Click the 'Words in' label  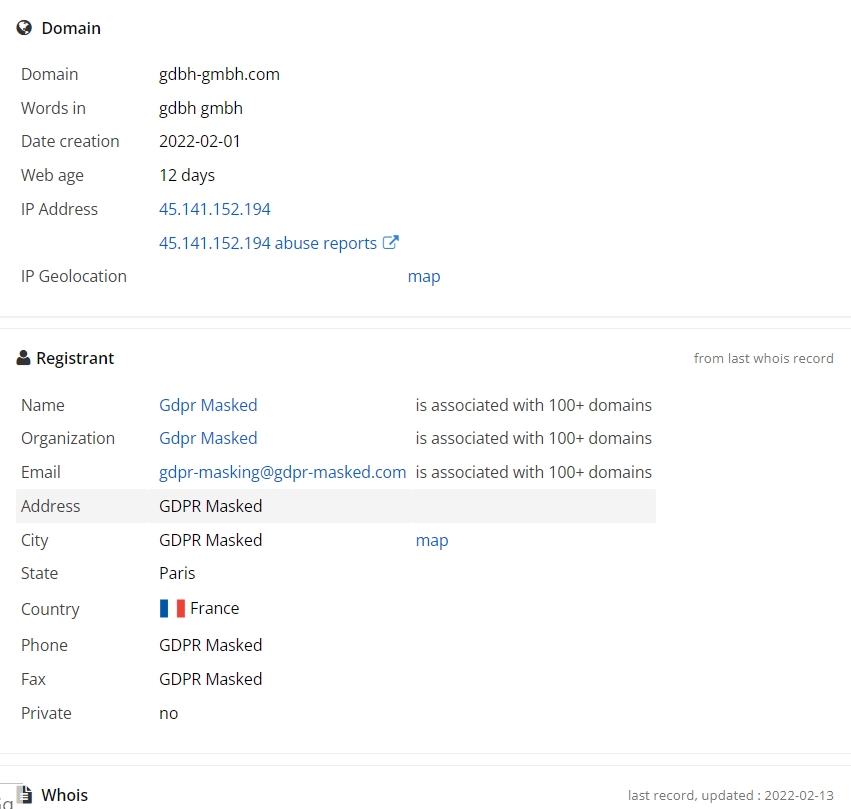(53, 108)
